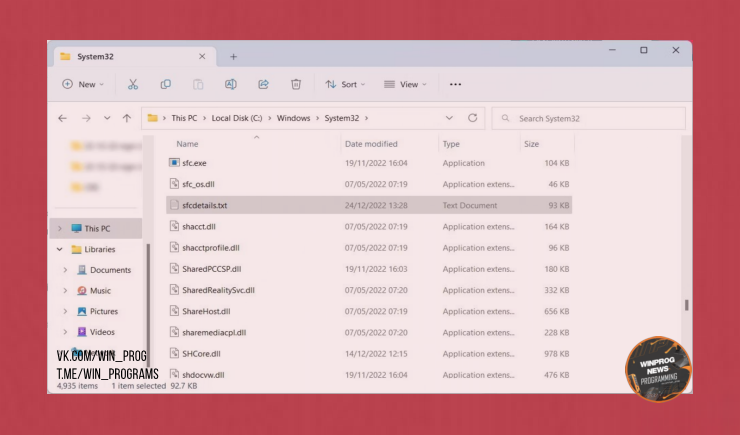This screenshot has width=740, height=435.
Task: Click the Share icon
Action: (263, 84)
